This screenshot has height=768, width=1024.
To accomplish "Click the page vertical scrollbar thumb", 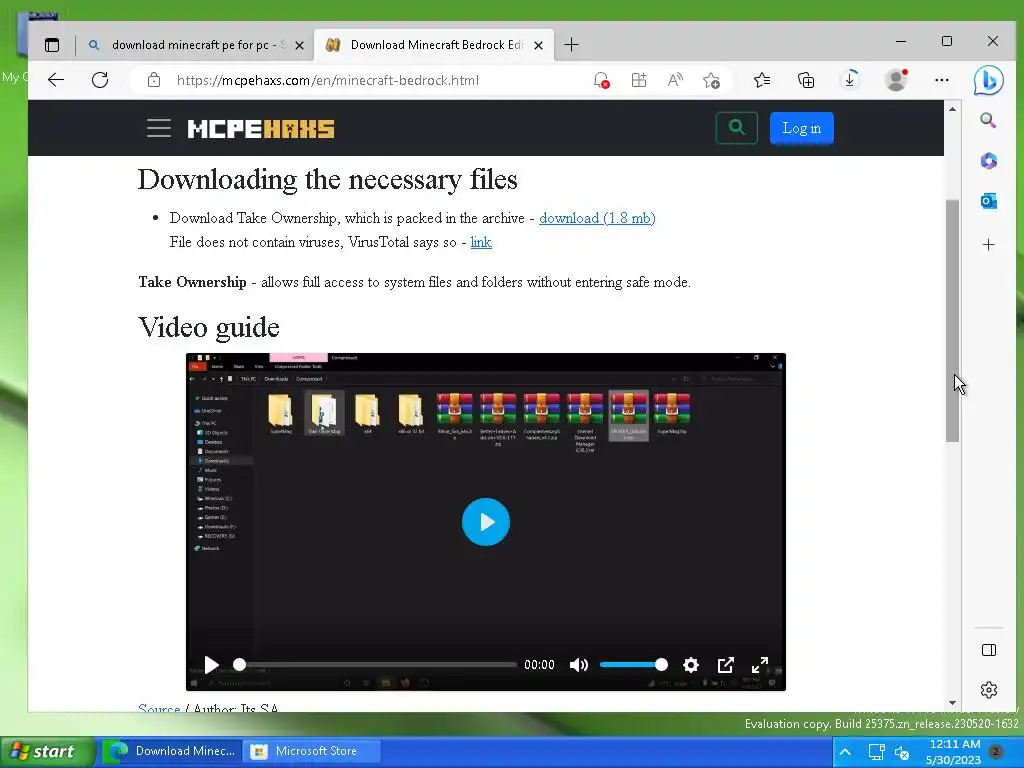I will tap(952, 321).
